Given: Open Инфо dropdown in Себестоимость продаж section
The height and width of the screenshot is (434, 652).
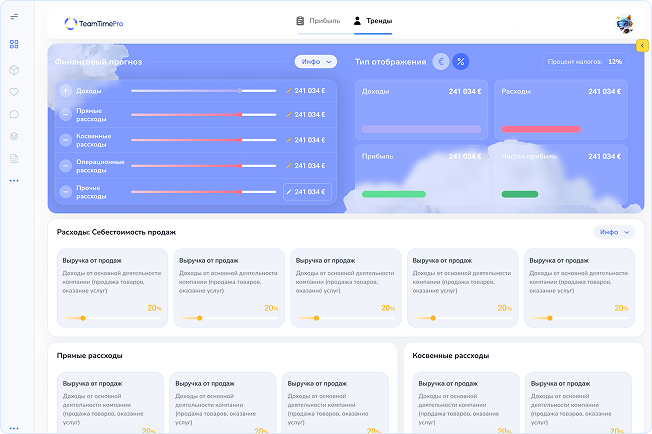Looking at the screenshot, I should (613, 232).
